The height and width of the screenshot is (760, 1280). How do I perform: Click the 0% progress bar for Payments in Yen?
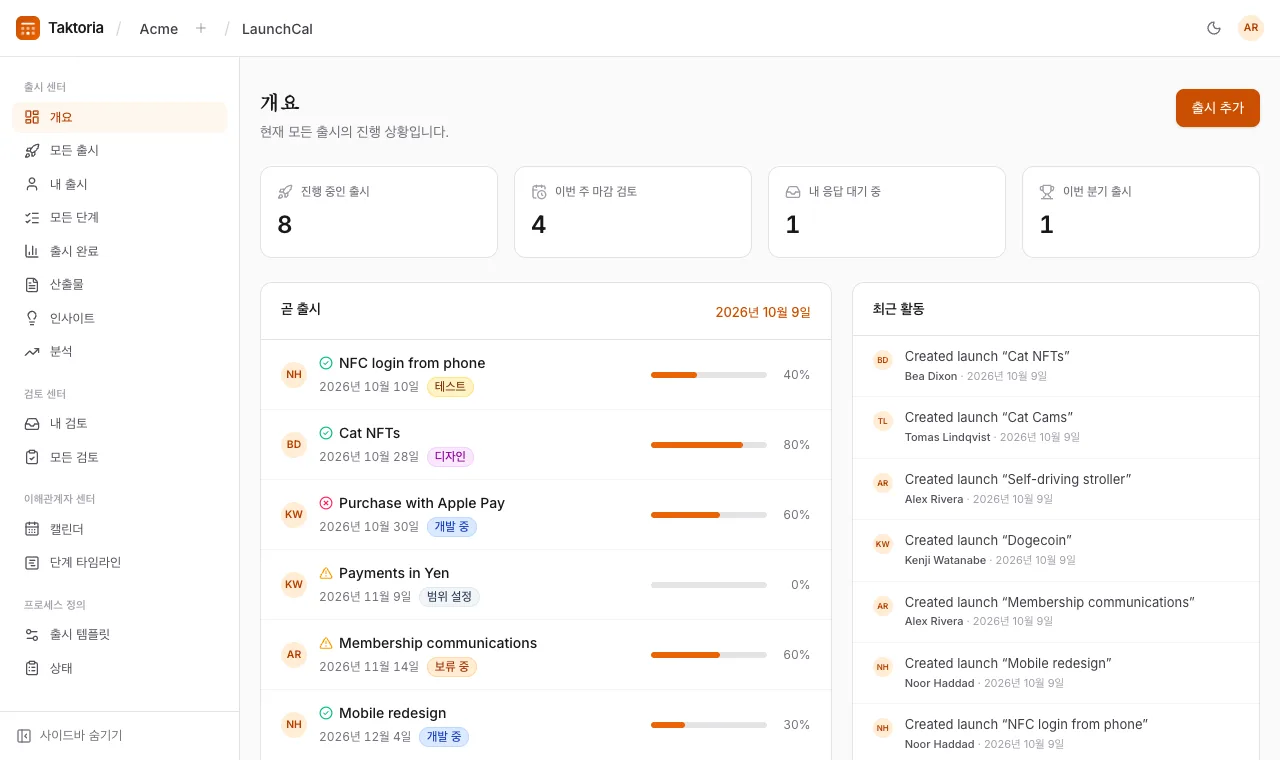[709, 585]
